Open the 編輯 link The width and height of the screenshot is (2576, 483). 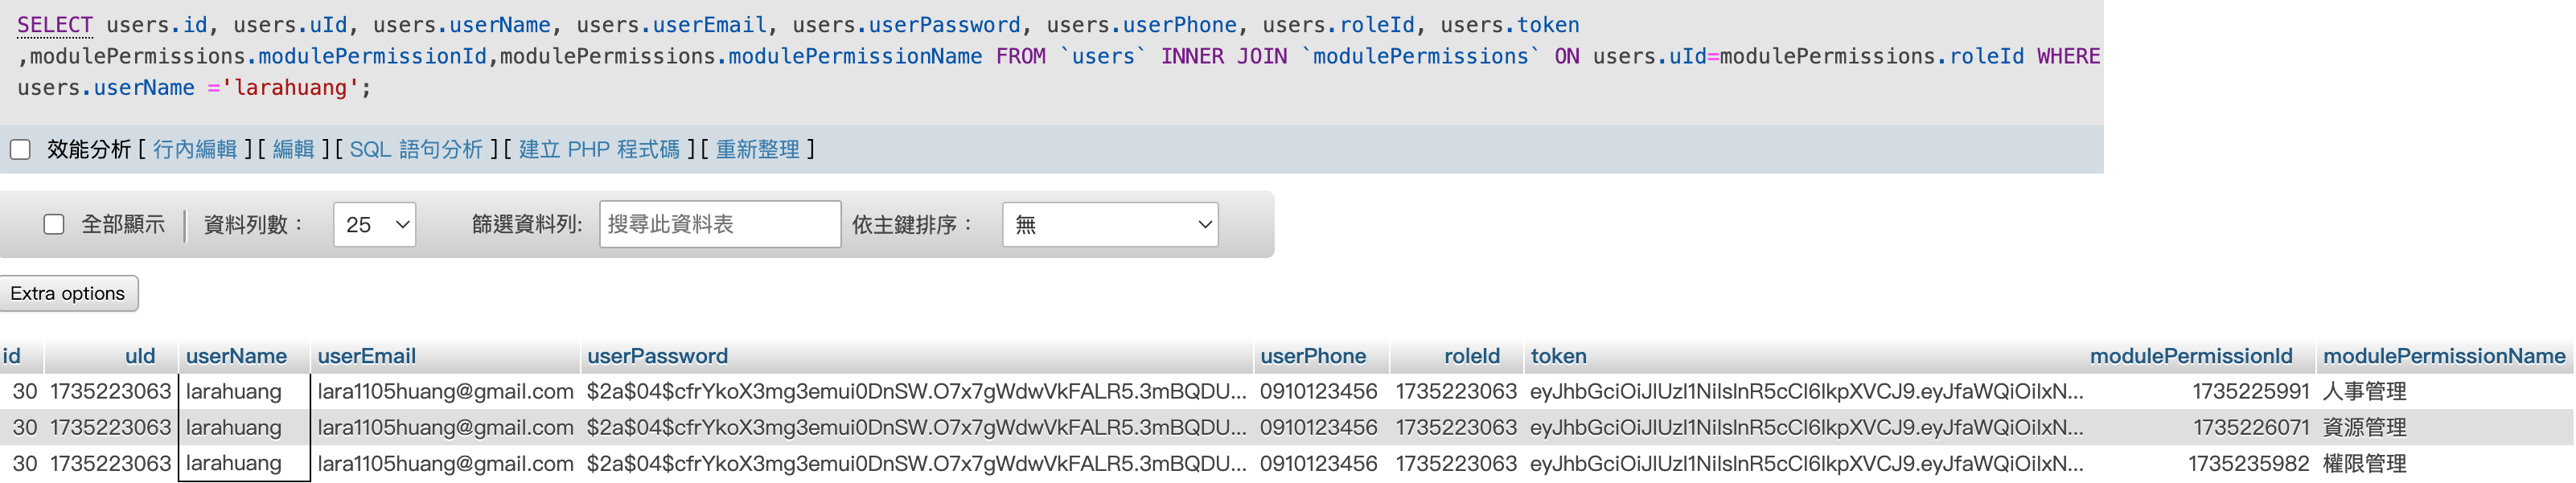pyautogui.click(x=293, y=150)
